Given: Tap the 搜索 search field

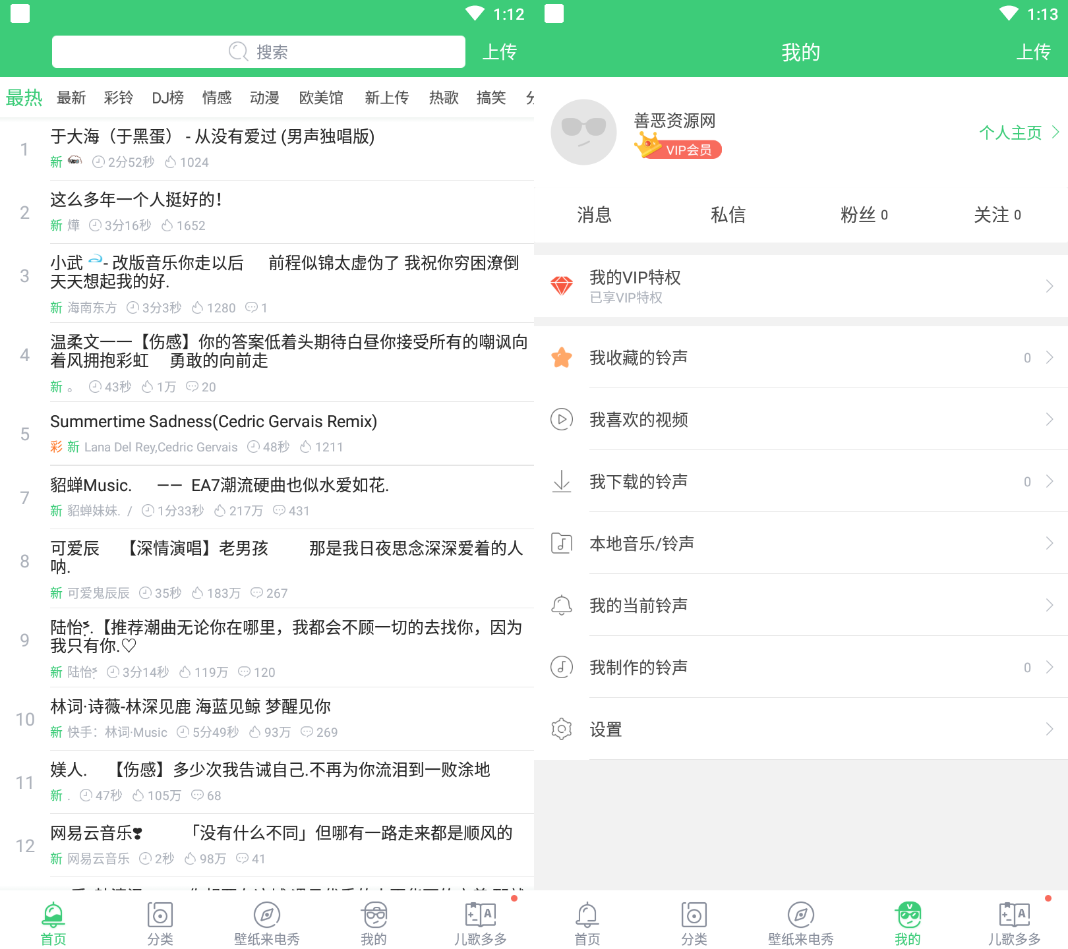Looking at the screenshot, I should [258, 52].
